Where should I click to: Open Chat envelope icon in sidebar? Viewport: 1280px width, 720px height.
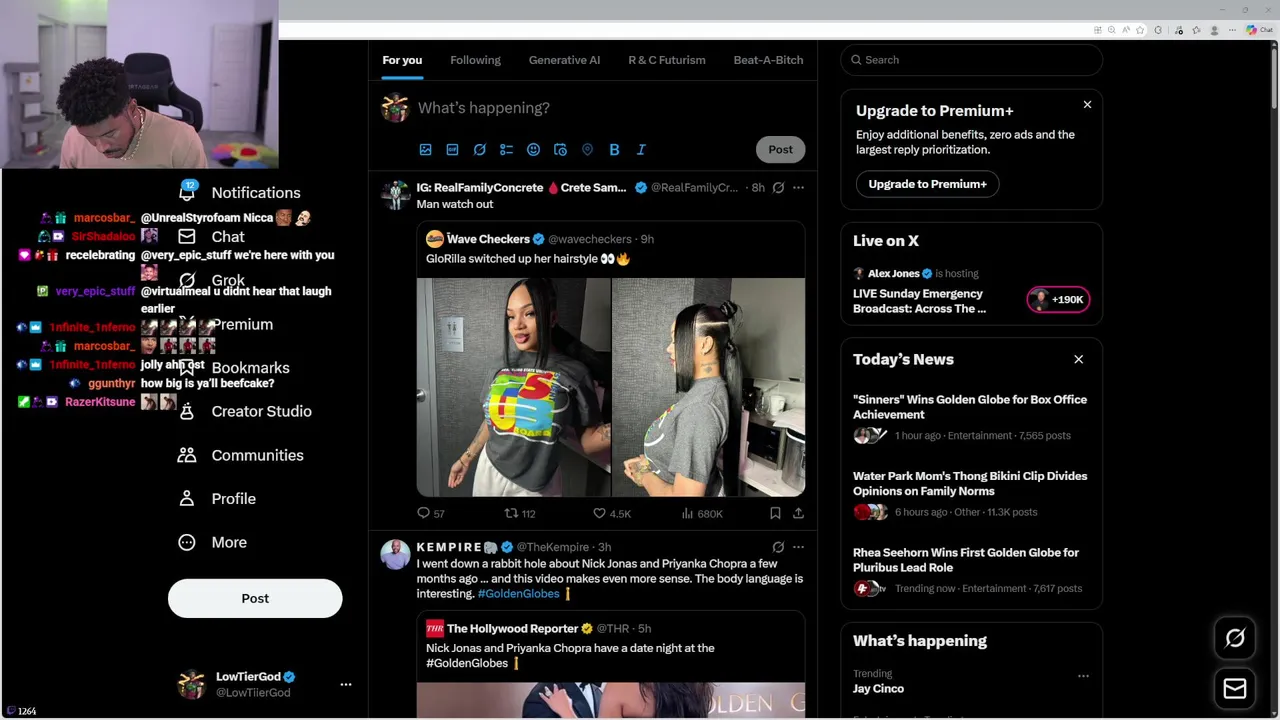pos(187,237)
